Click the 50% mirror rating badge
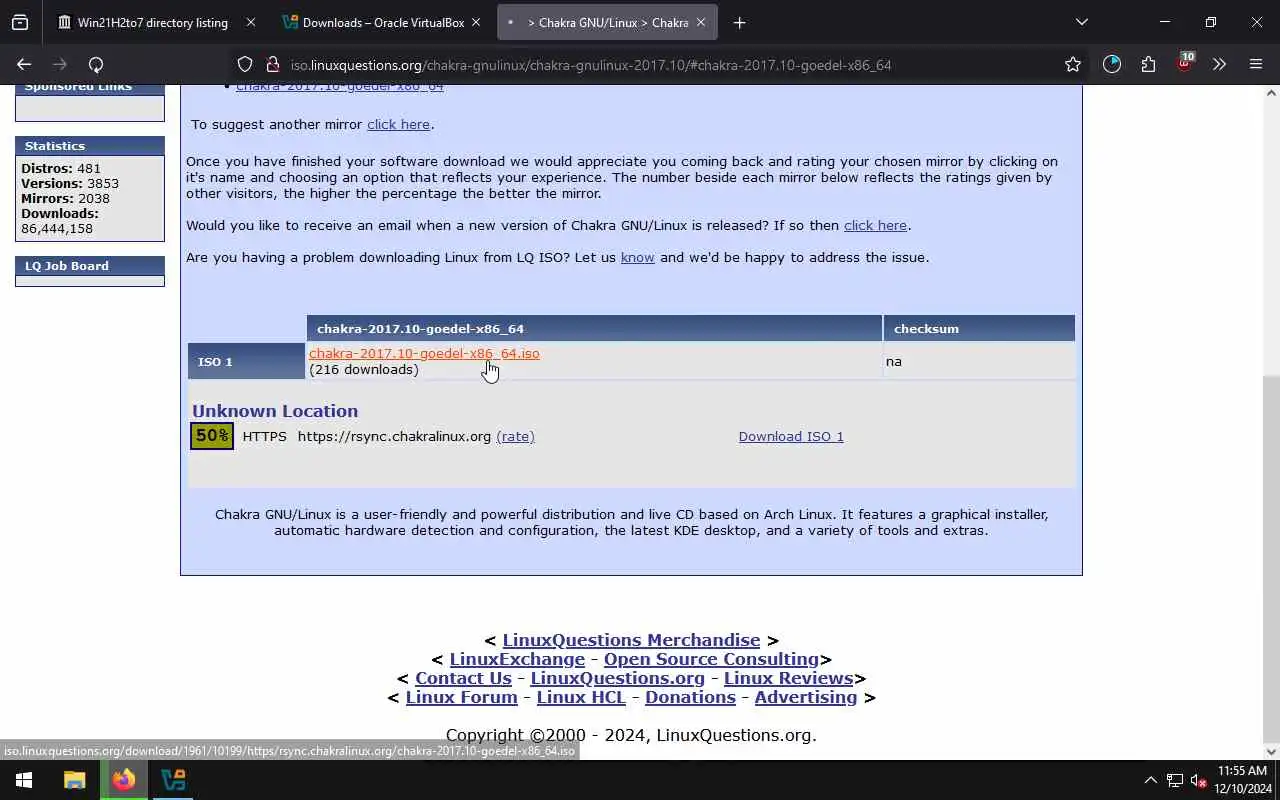This screenshot has width=1280, height=800. [212, 436]
